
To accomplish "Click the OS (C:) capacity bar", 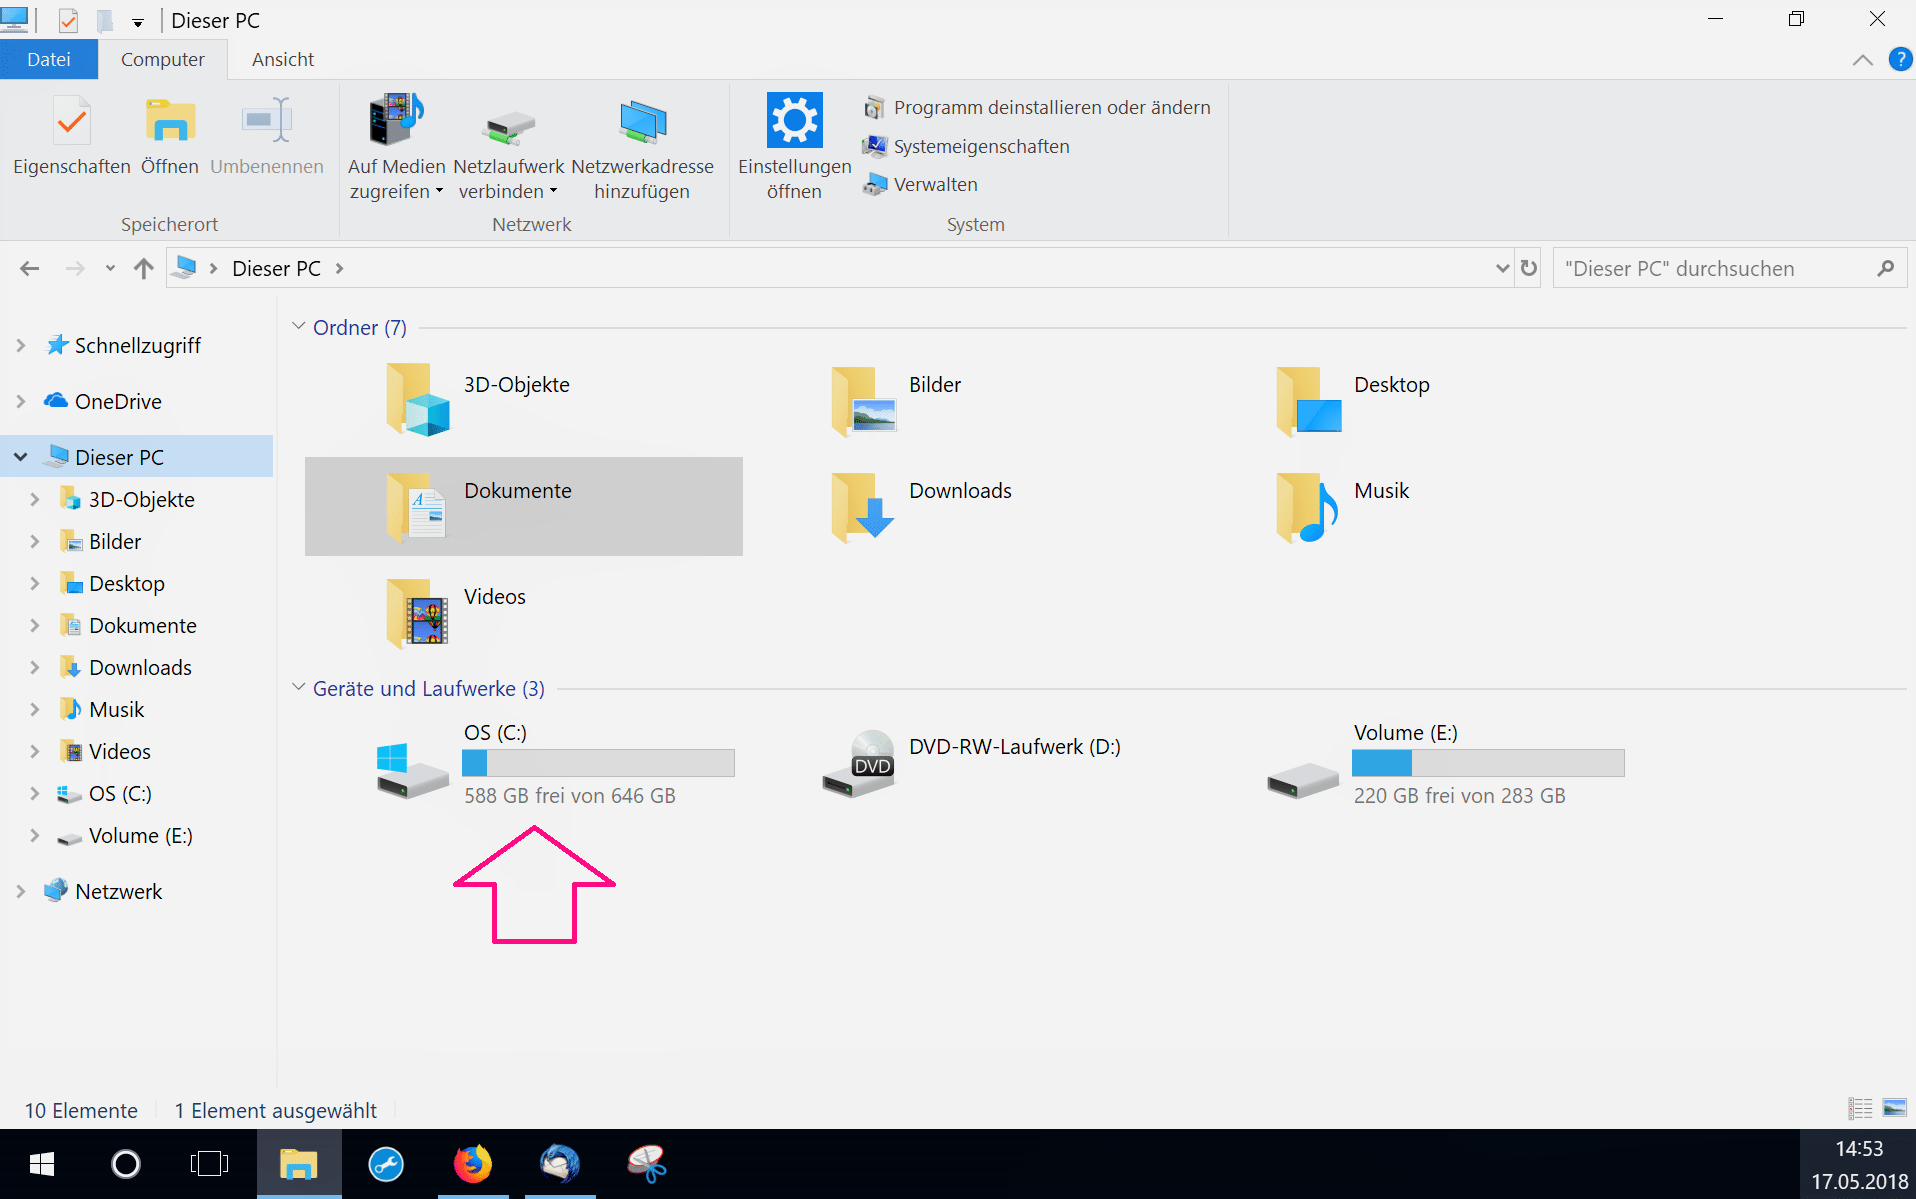I will coord(597,762).
